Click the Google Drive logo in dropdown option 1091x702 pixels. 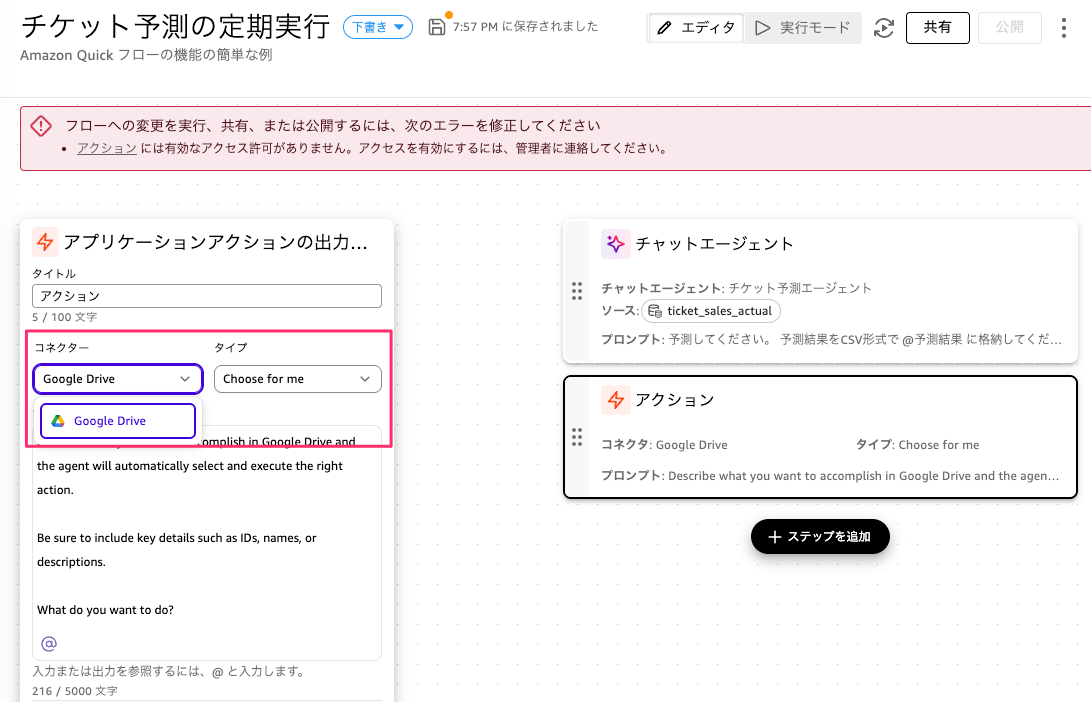(58, 421)
